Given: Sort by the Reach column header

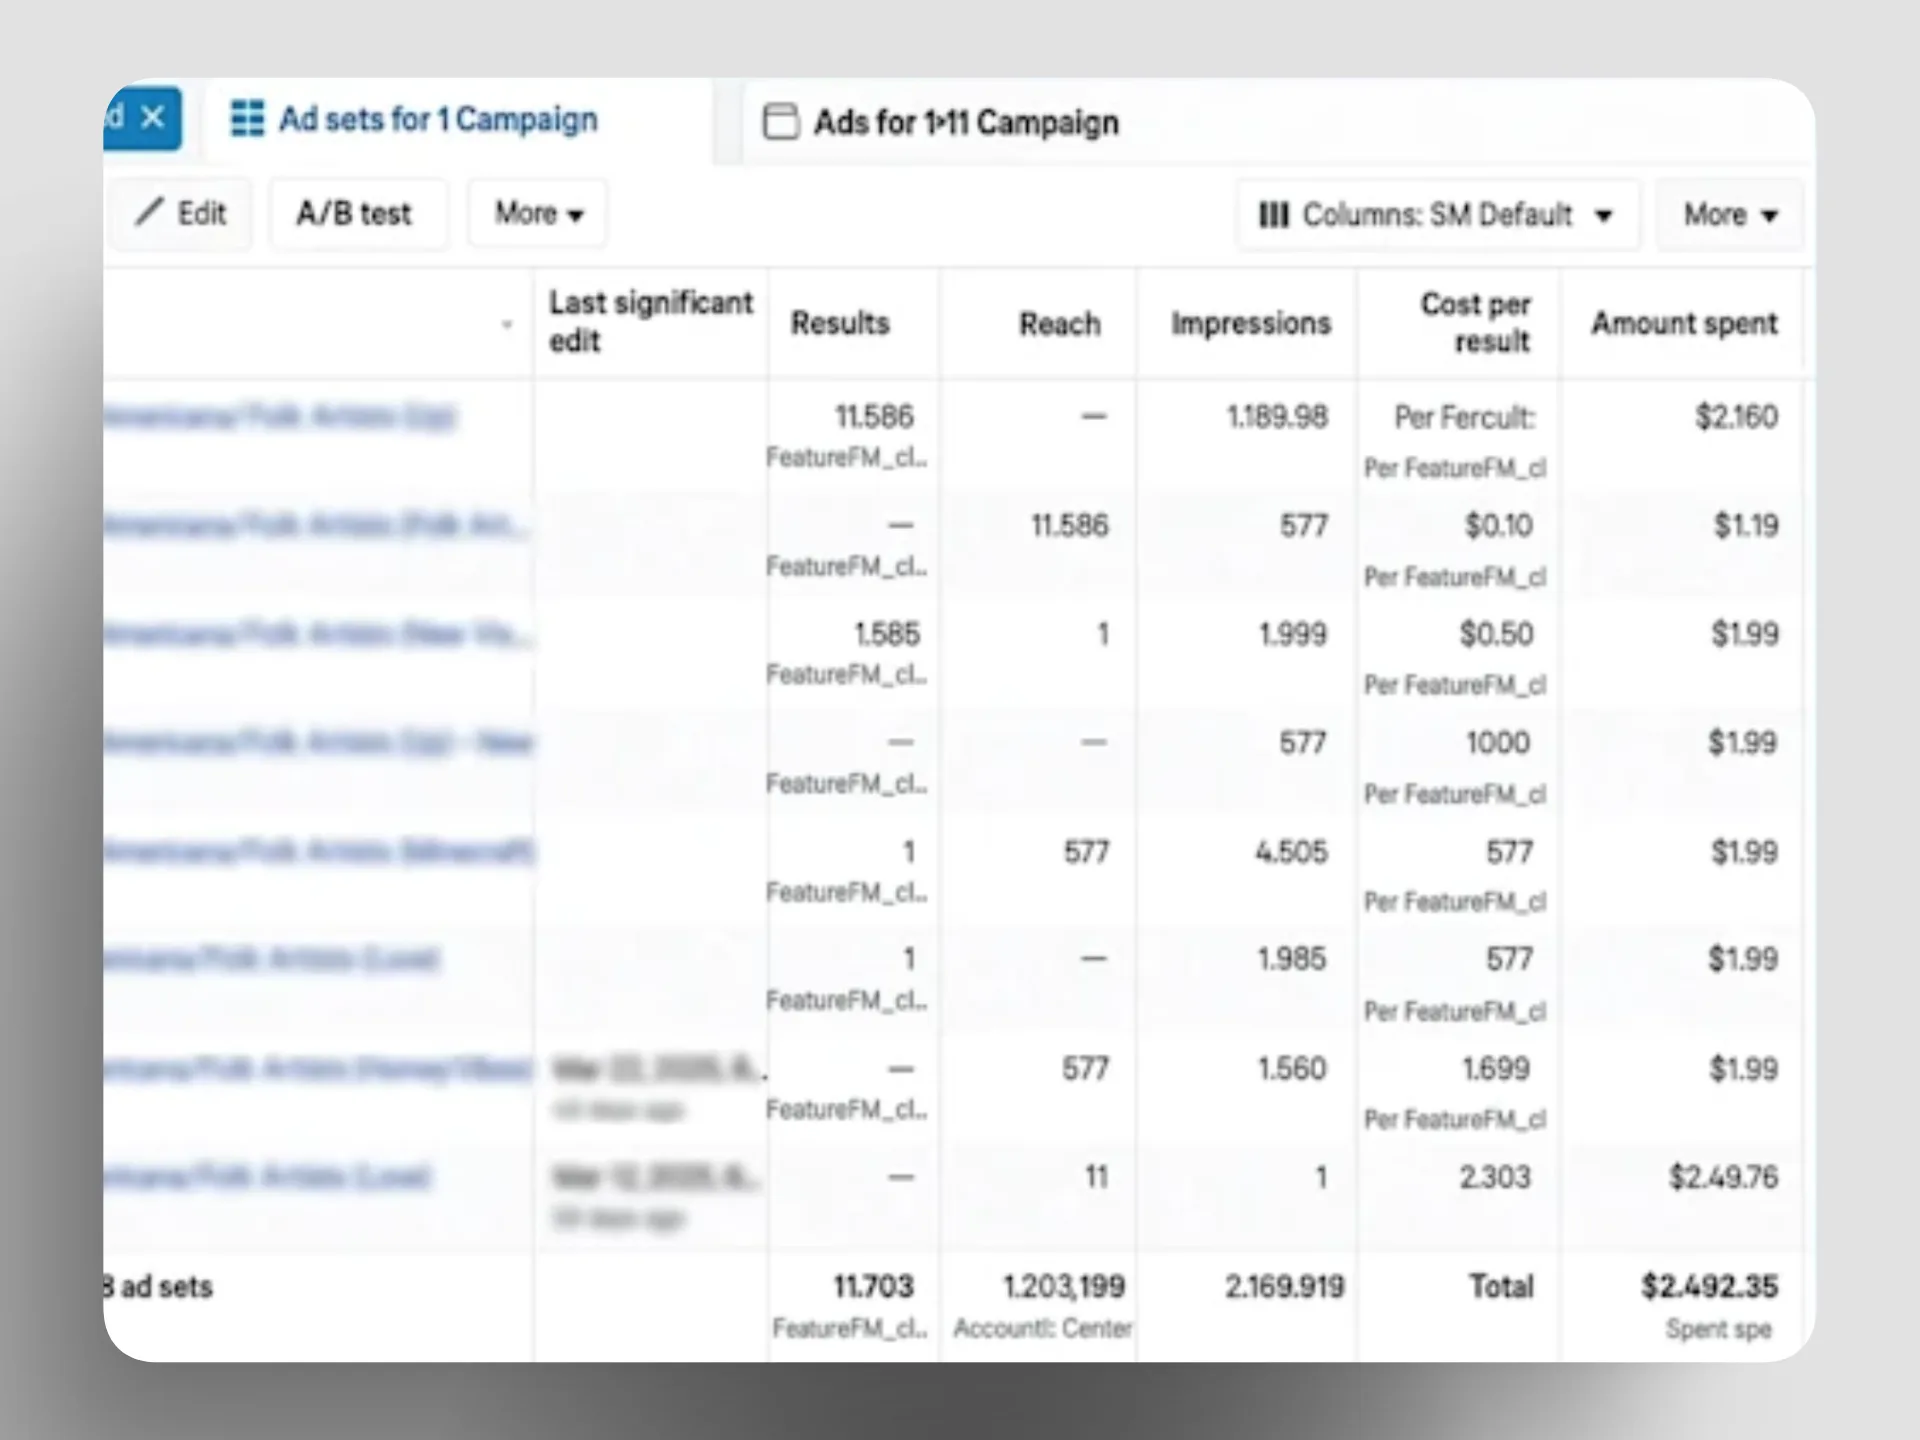Looking at the screenshot, I should (x=1060, y=324).
